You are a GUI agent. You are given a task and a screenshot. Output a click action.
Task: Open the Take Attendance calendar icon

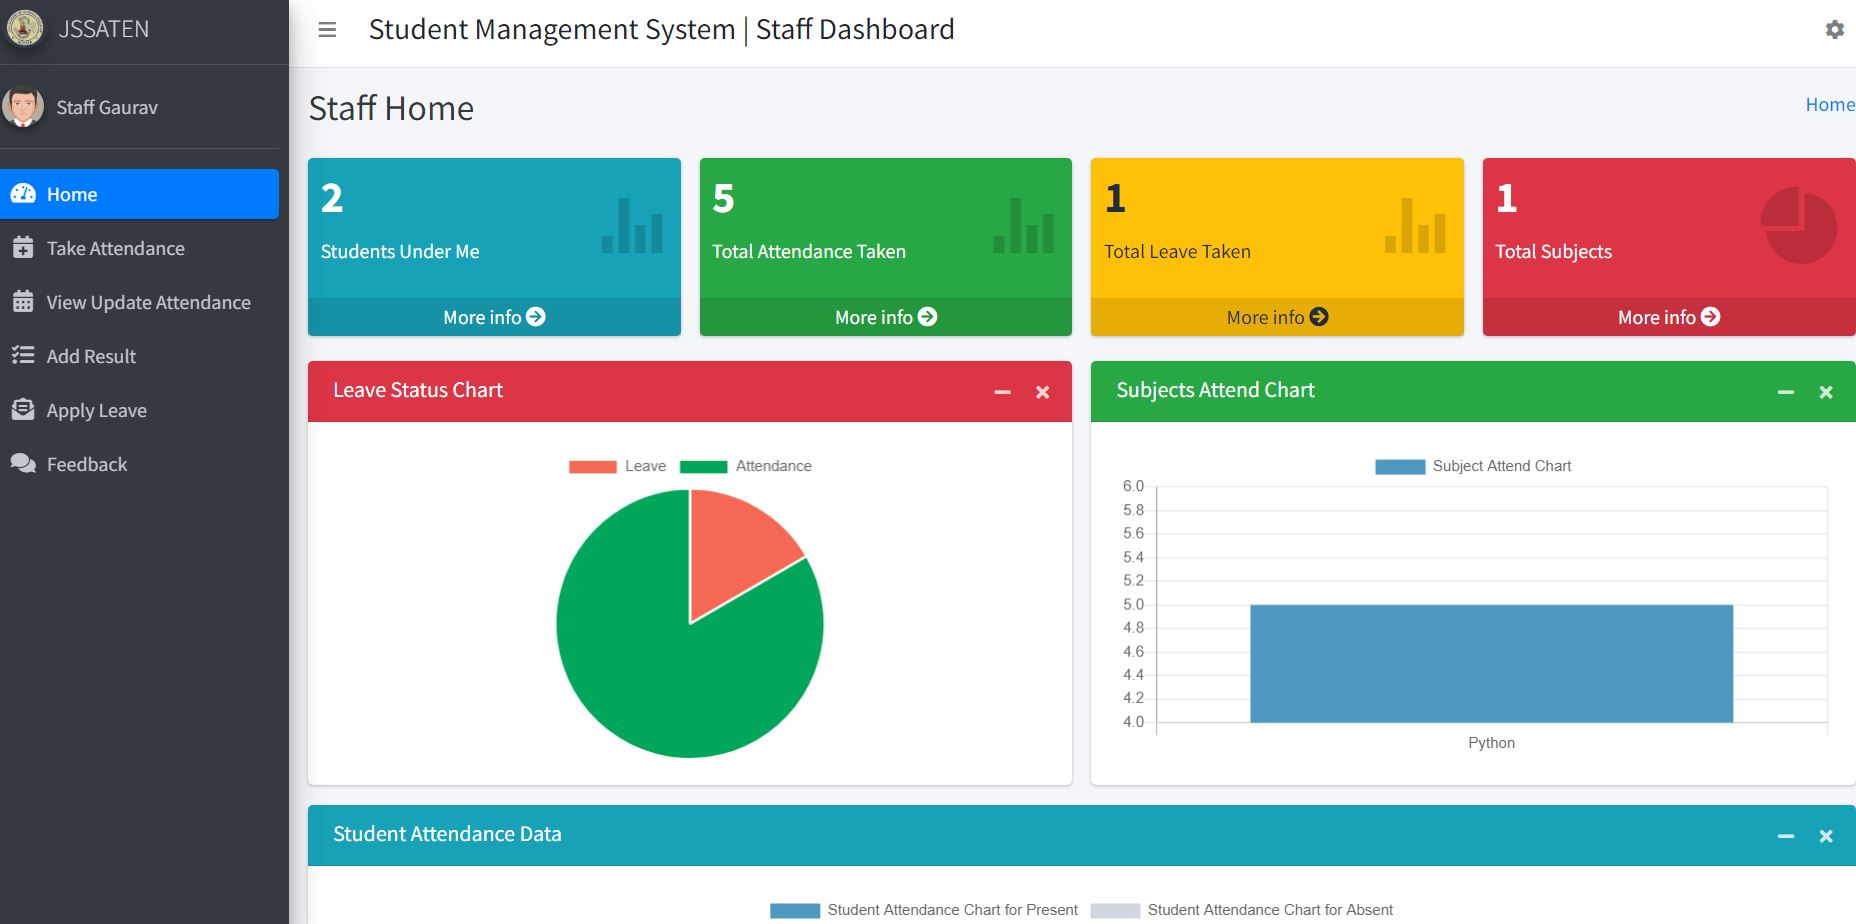coord(23,248)
